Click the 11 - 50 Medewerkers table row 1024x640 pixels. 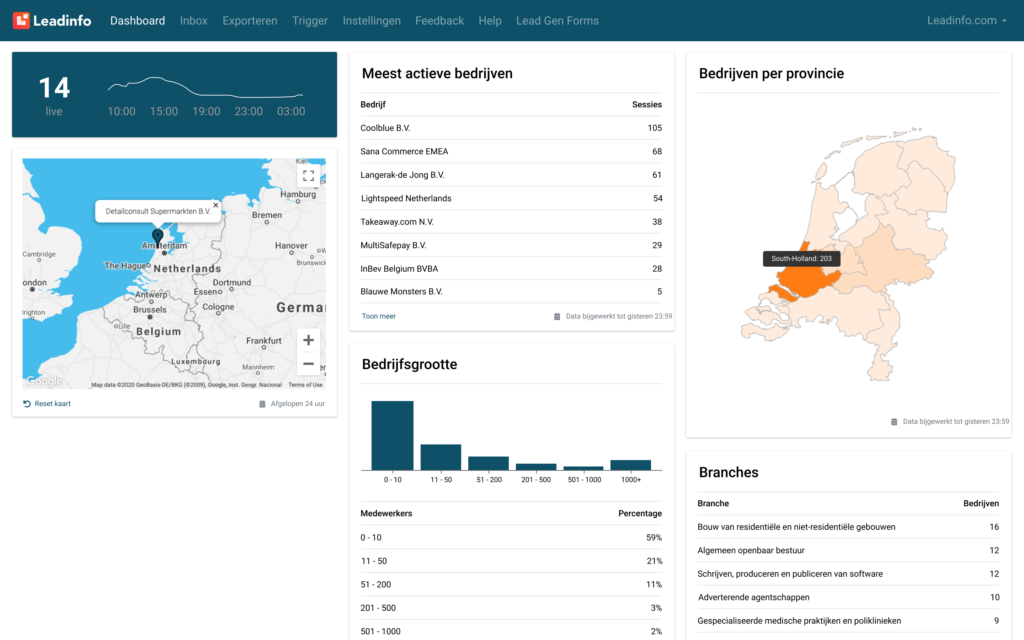511,561
